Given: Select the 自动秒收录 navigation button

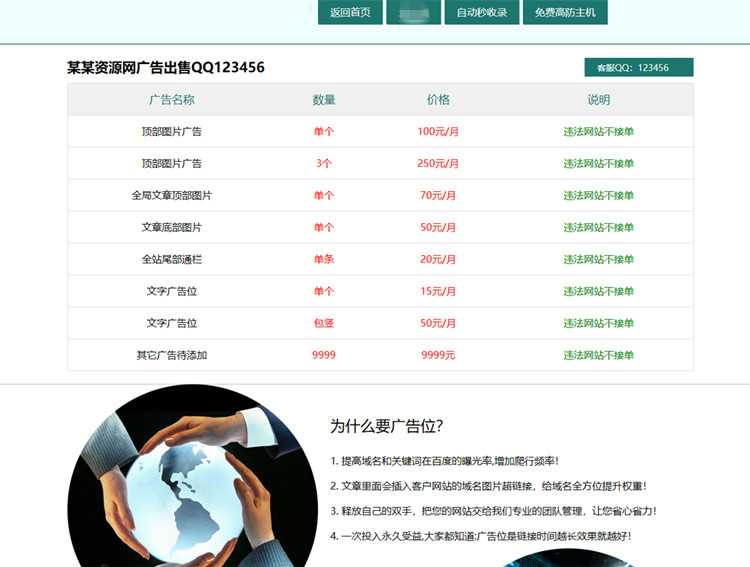Looking at the screenshot, I should [x=482, y=12].
